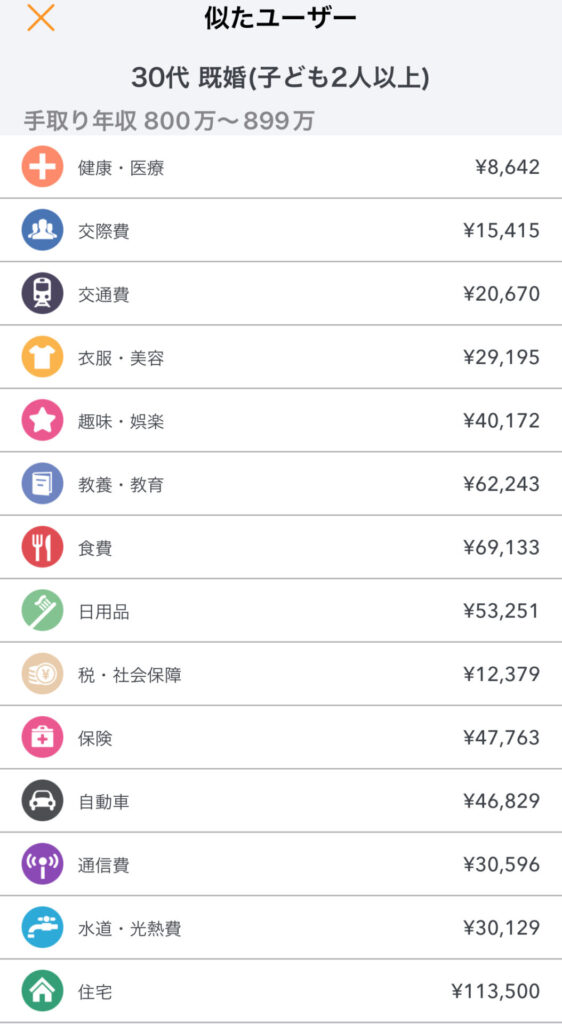562x1024 pixels.
Task: Tap the 衣服・美容 shirt icon
Action: tap(42, 357)
